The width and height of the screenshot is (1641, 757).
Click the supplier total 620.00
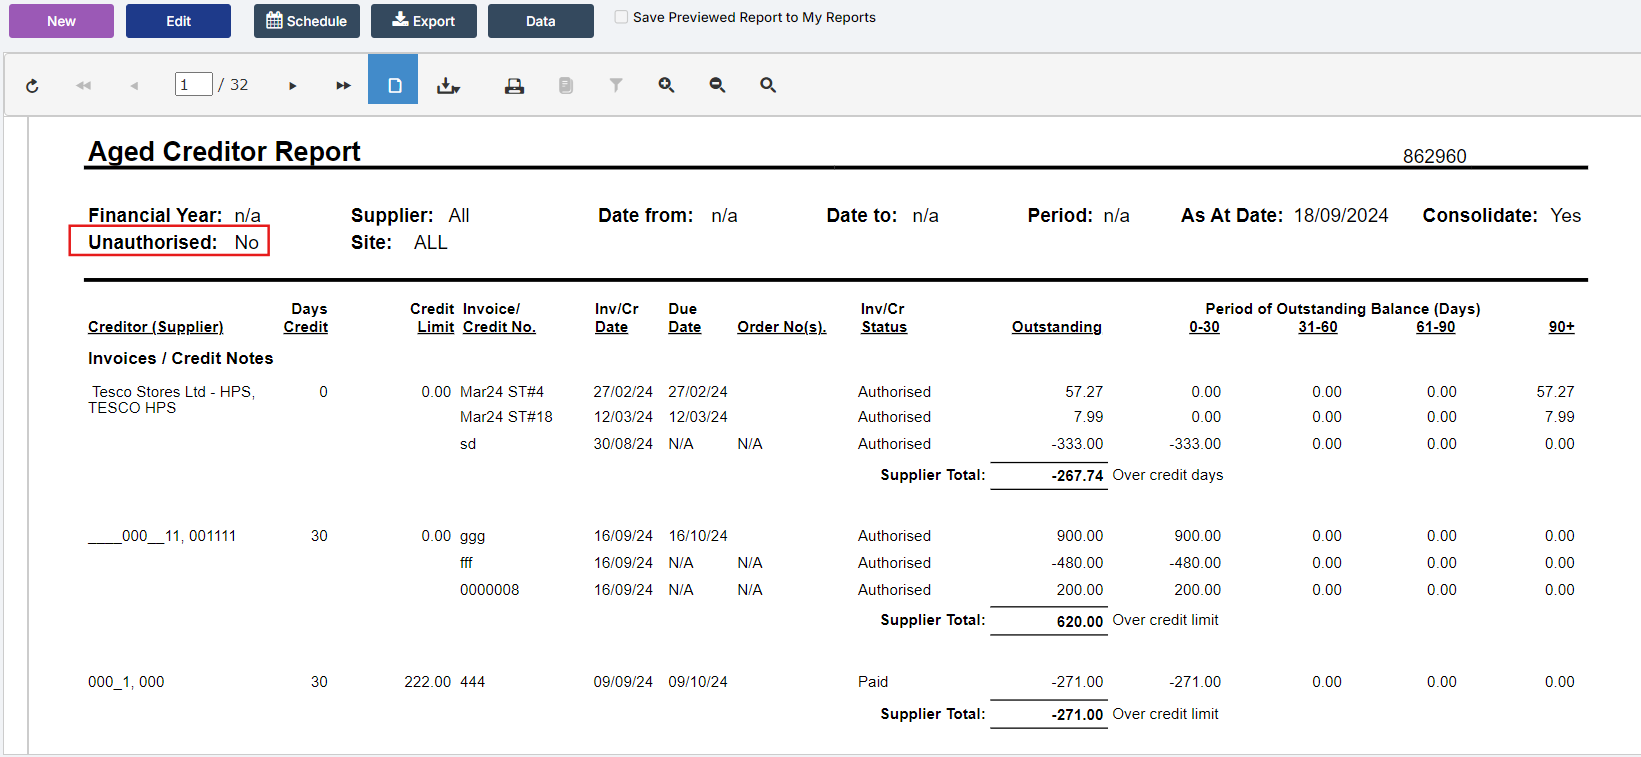pyautogui.click(x=1080, y=622)
